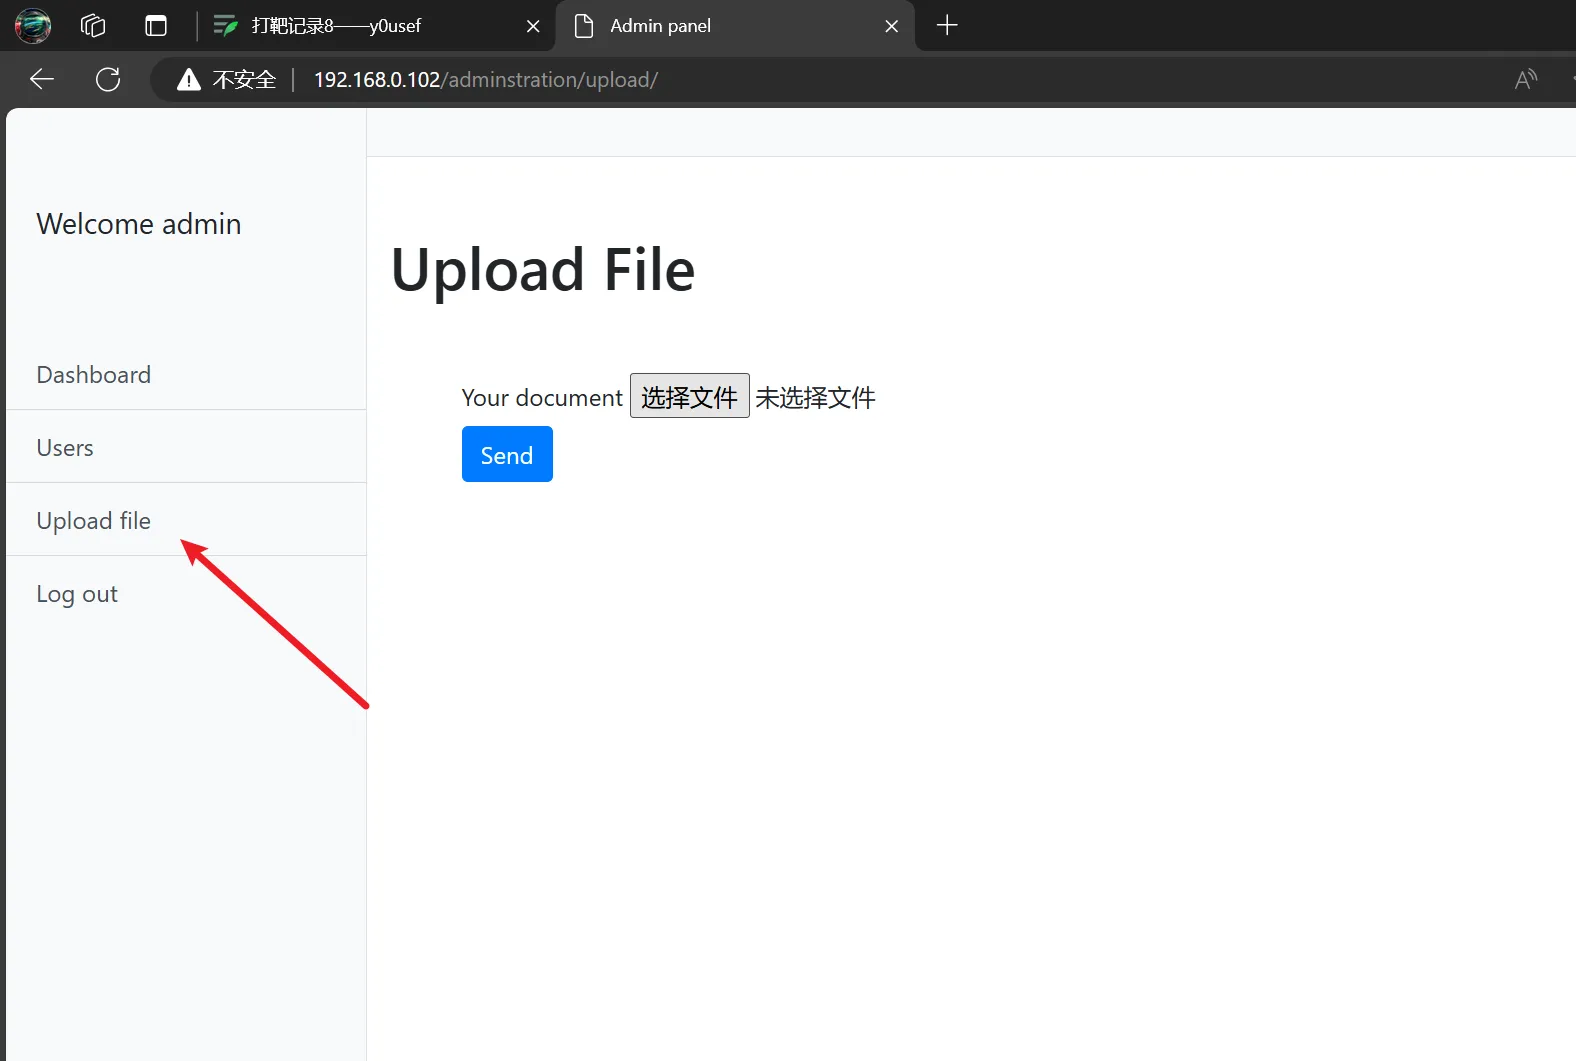The width and height of the screenshot is (1576, 1061).
Task: Go to Users in the sidebar
Action: (65, 448)
